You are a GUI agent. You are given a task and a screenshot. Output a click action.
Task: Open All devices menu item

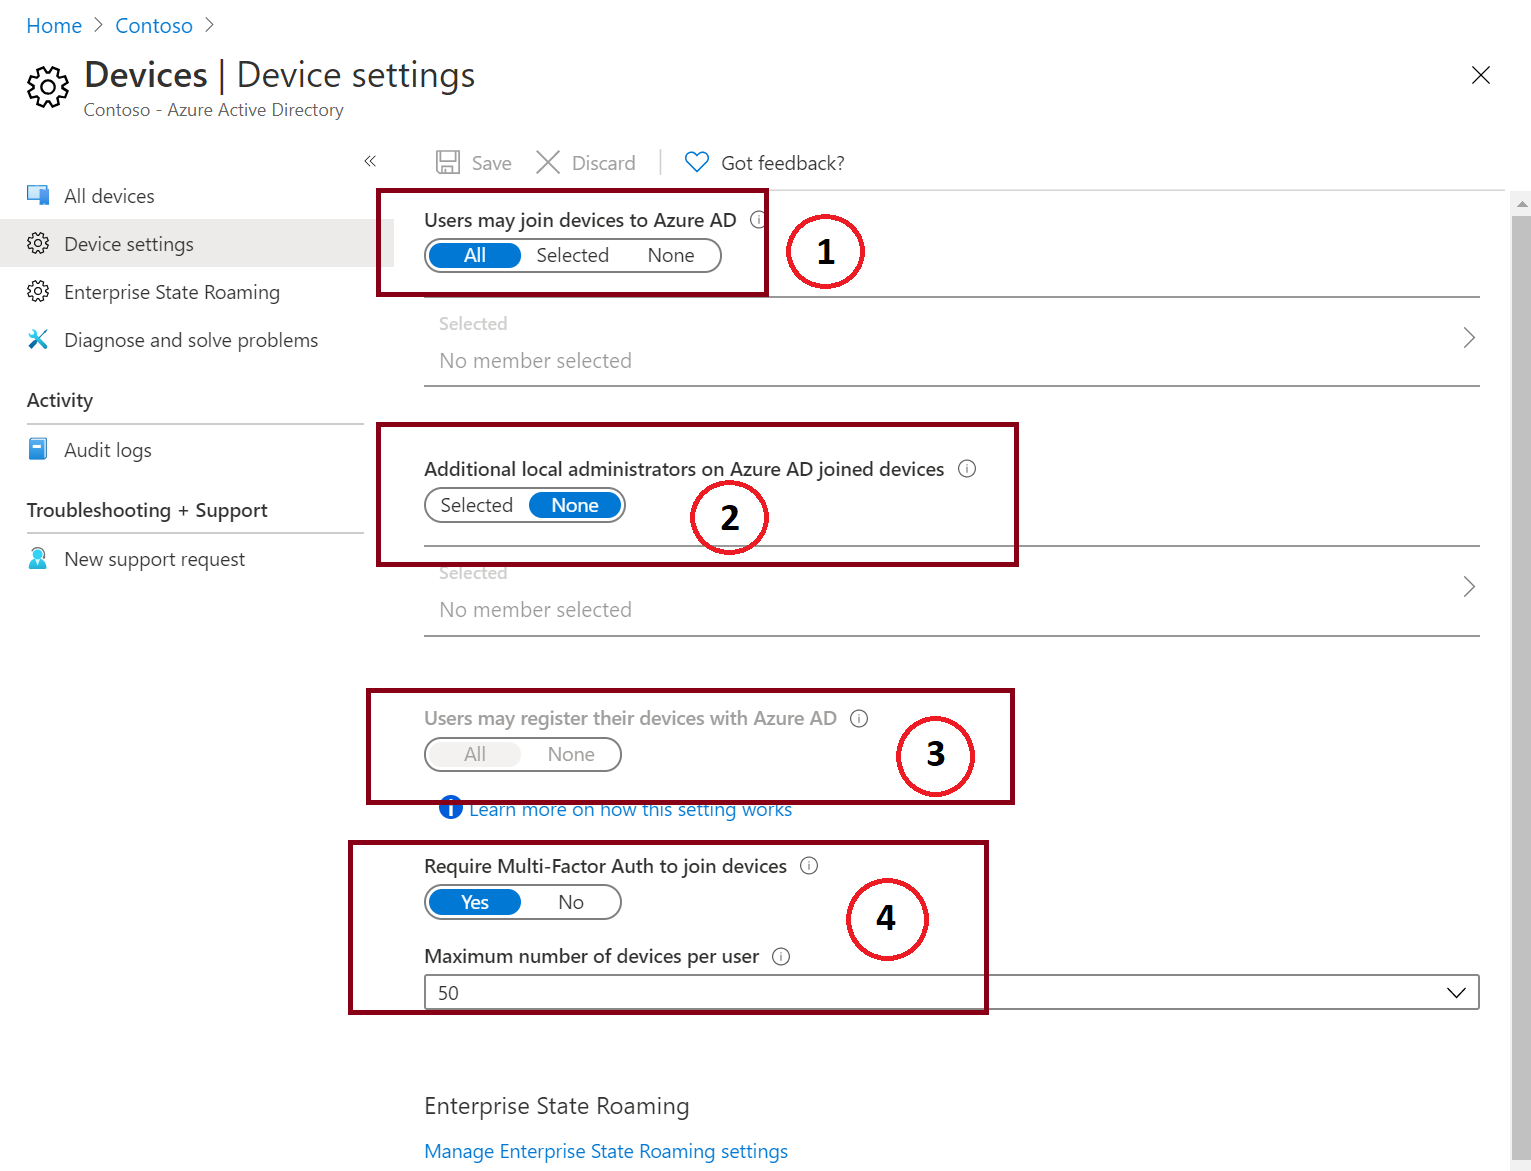click(197, 196)
